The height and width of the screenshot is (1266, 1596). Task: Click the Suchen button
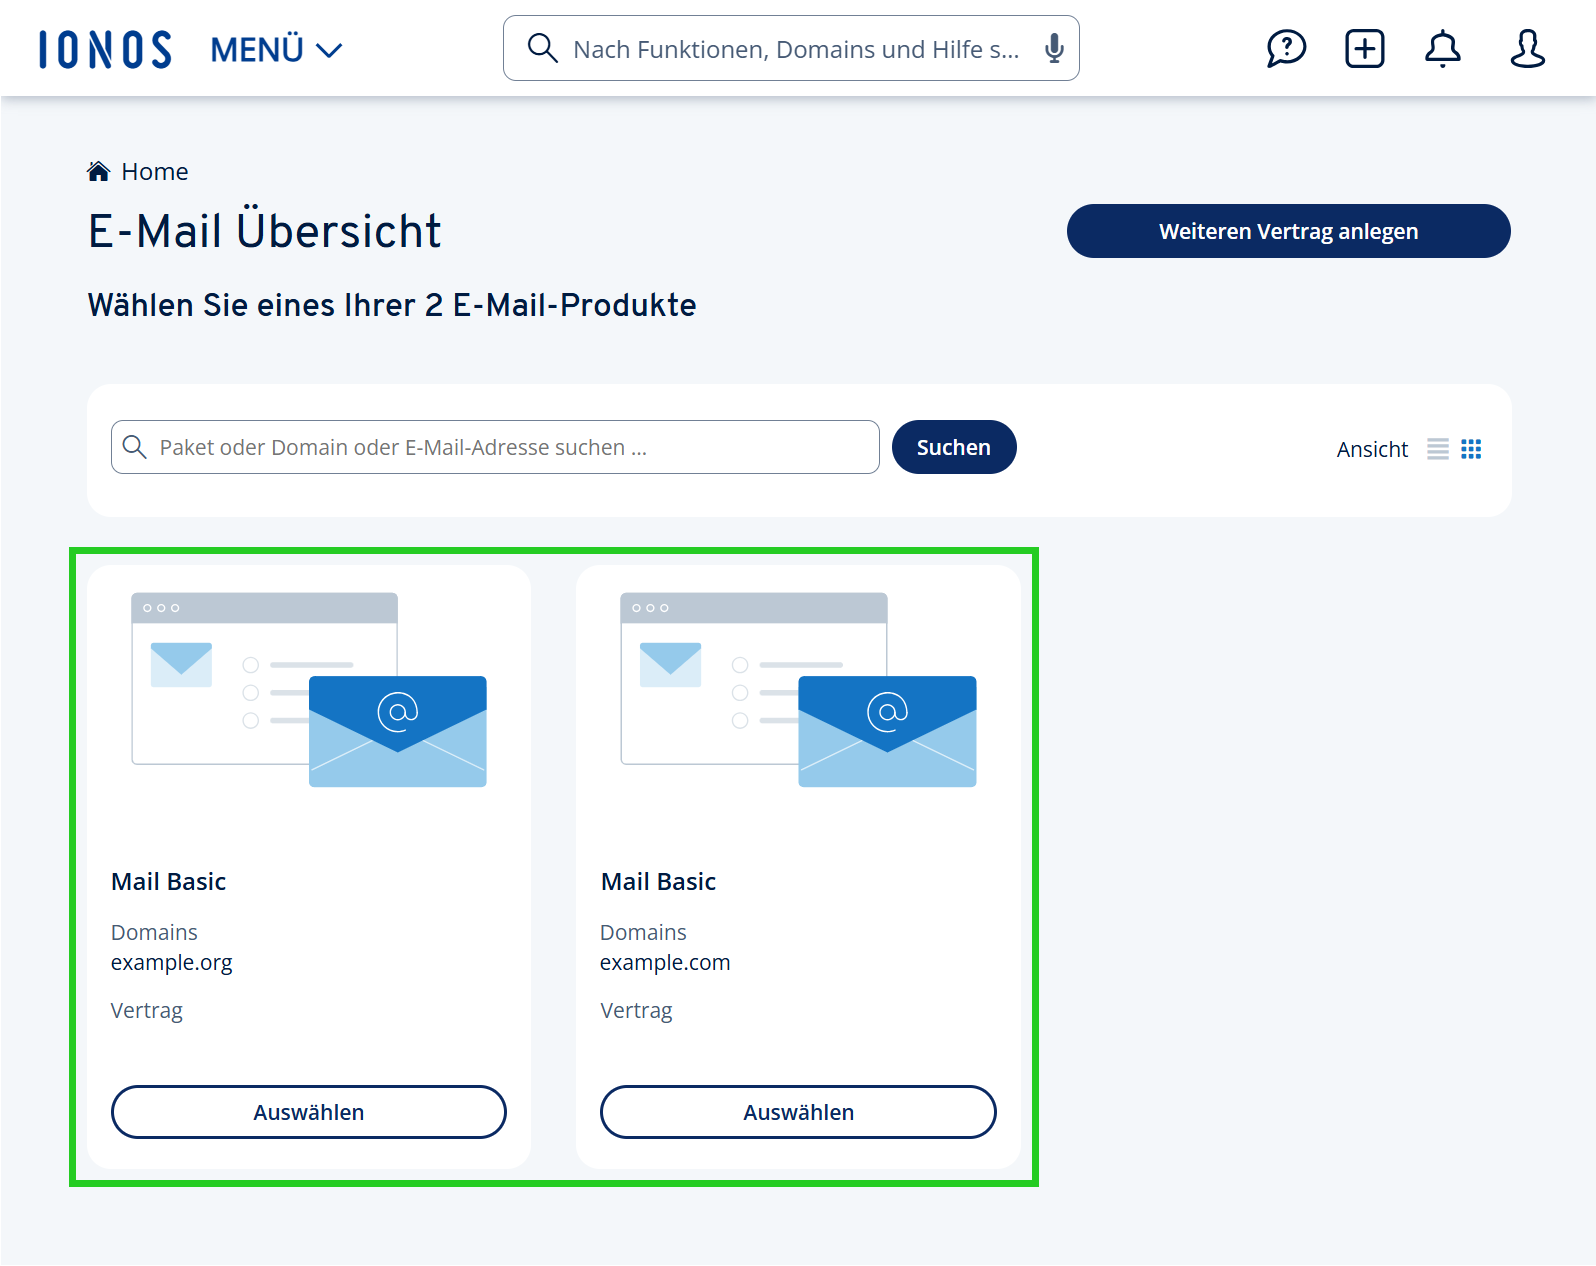pos(954,447)
